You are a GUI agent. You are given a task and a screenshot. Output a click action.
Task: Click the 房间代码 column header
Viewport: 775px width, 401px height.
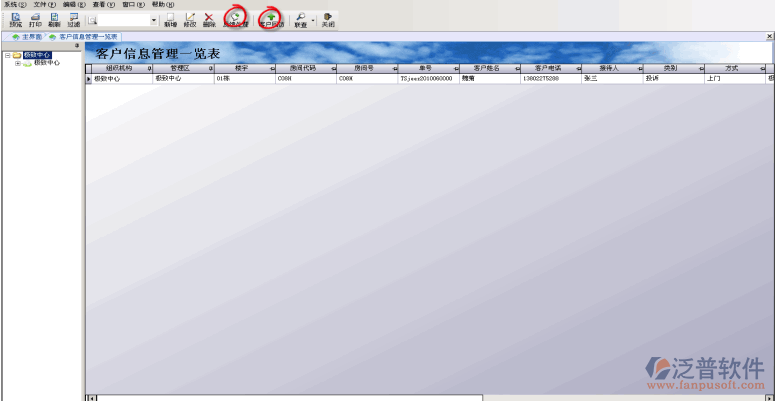click(306, 68)
